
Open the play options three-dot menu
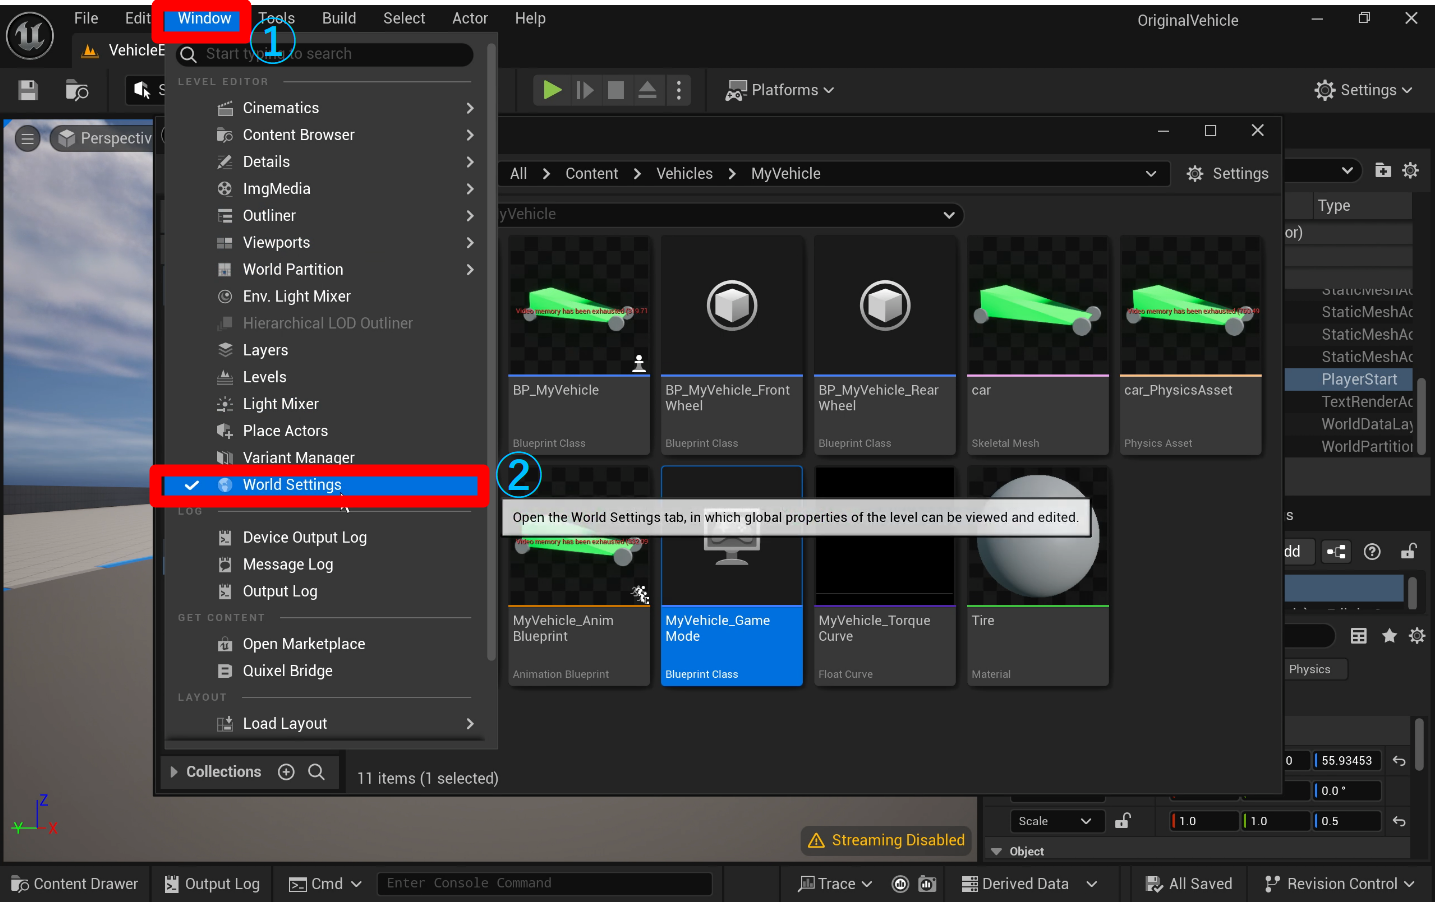tap(679, 90)
